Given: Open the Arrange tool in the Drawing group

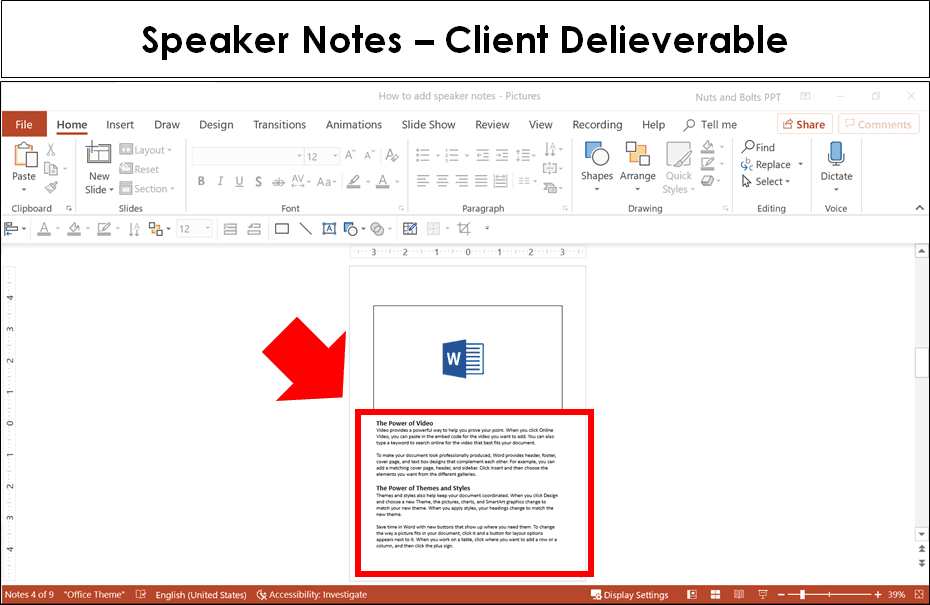Looking at the screenshot, I should 637,165.
